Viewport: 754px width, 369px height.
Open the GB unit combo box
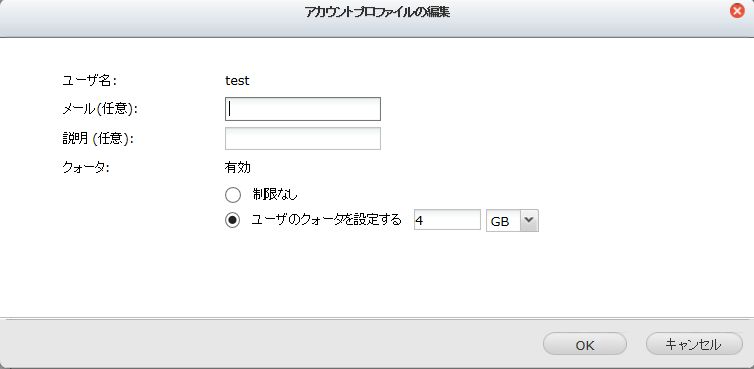512,220
